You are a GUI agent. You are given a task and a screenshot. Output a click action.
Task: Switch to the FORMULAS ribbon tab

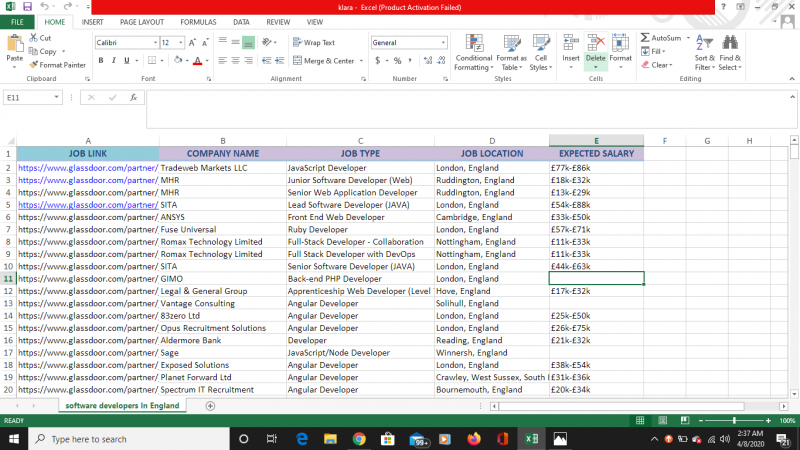[198, 22]
